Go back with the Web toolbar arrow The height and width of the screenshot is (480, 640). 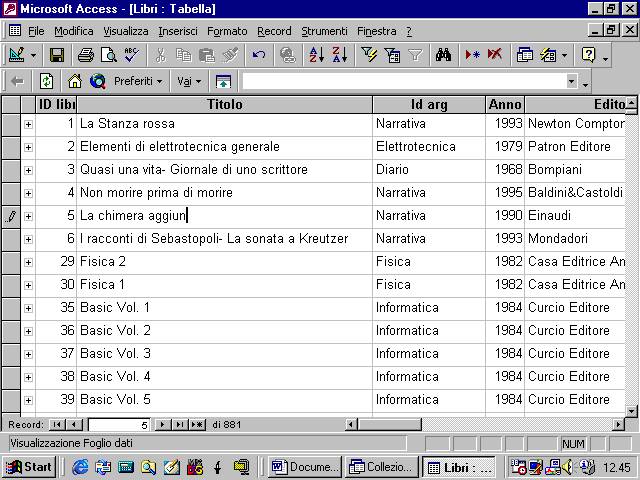click(17, 81)
